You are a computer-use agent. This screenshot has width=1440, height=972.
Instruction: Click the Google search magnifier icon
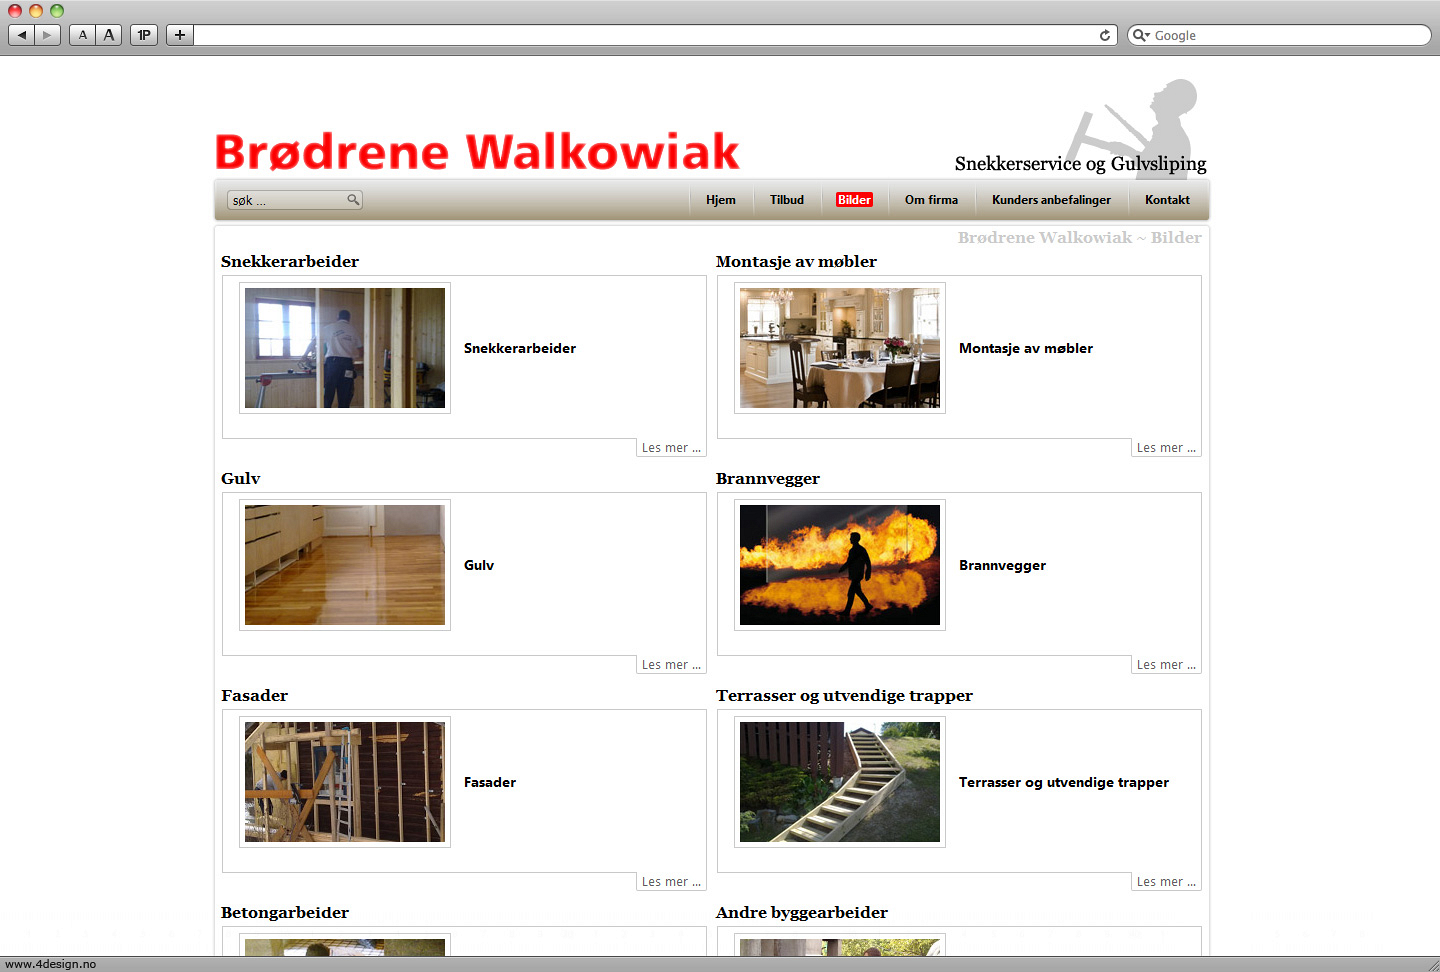click(x=1140, y=35)
